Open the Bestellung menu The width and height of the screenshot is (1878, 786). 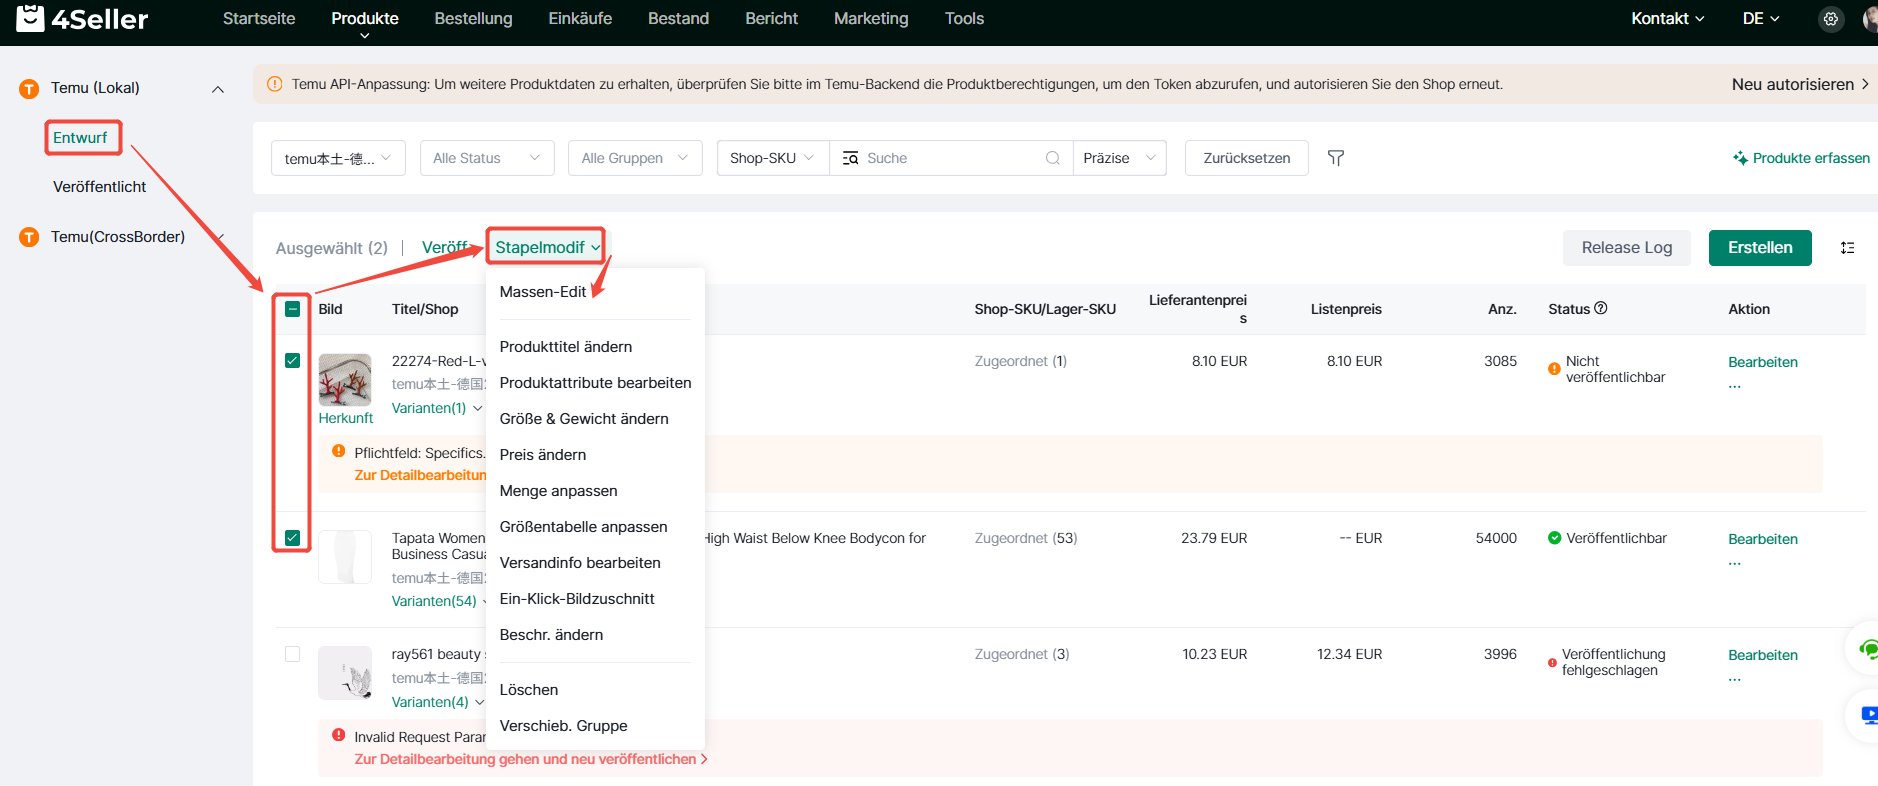(473, 19)
